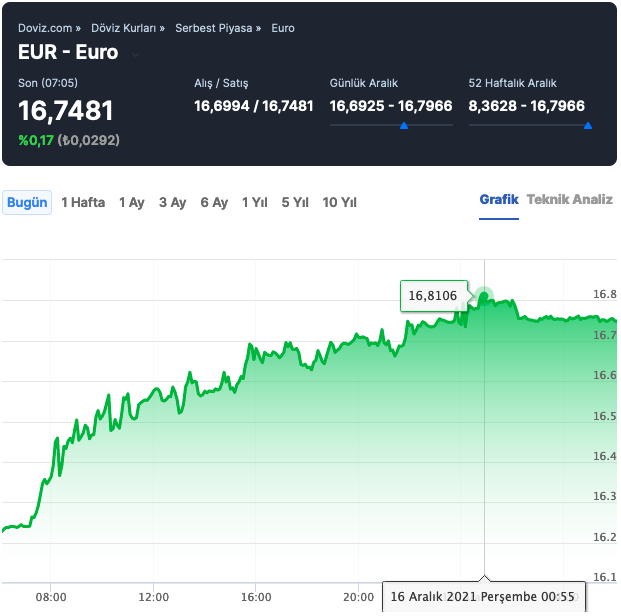Viewport: 621px width, 616px height.
Task: Choose the 6 Ay time range
Action: (214, 202)
